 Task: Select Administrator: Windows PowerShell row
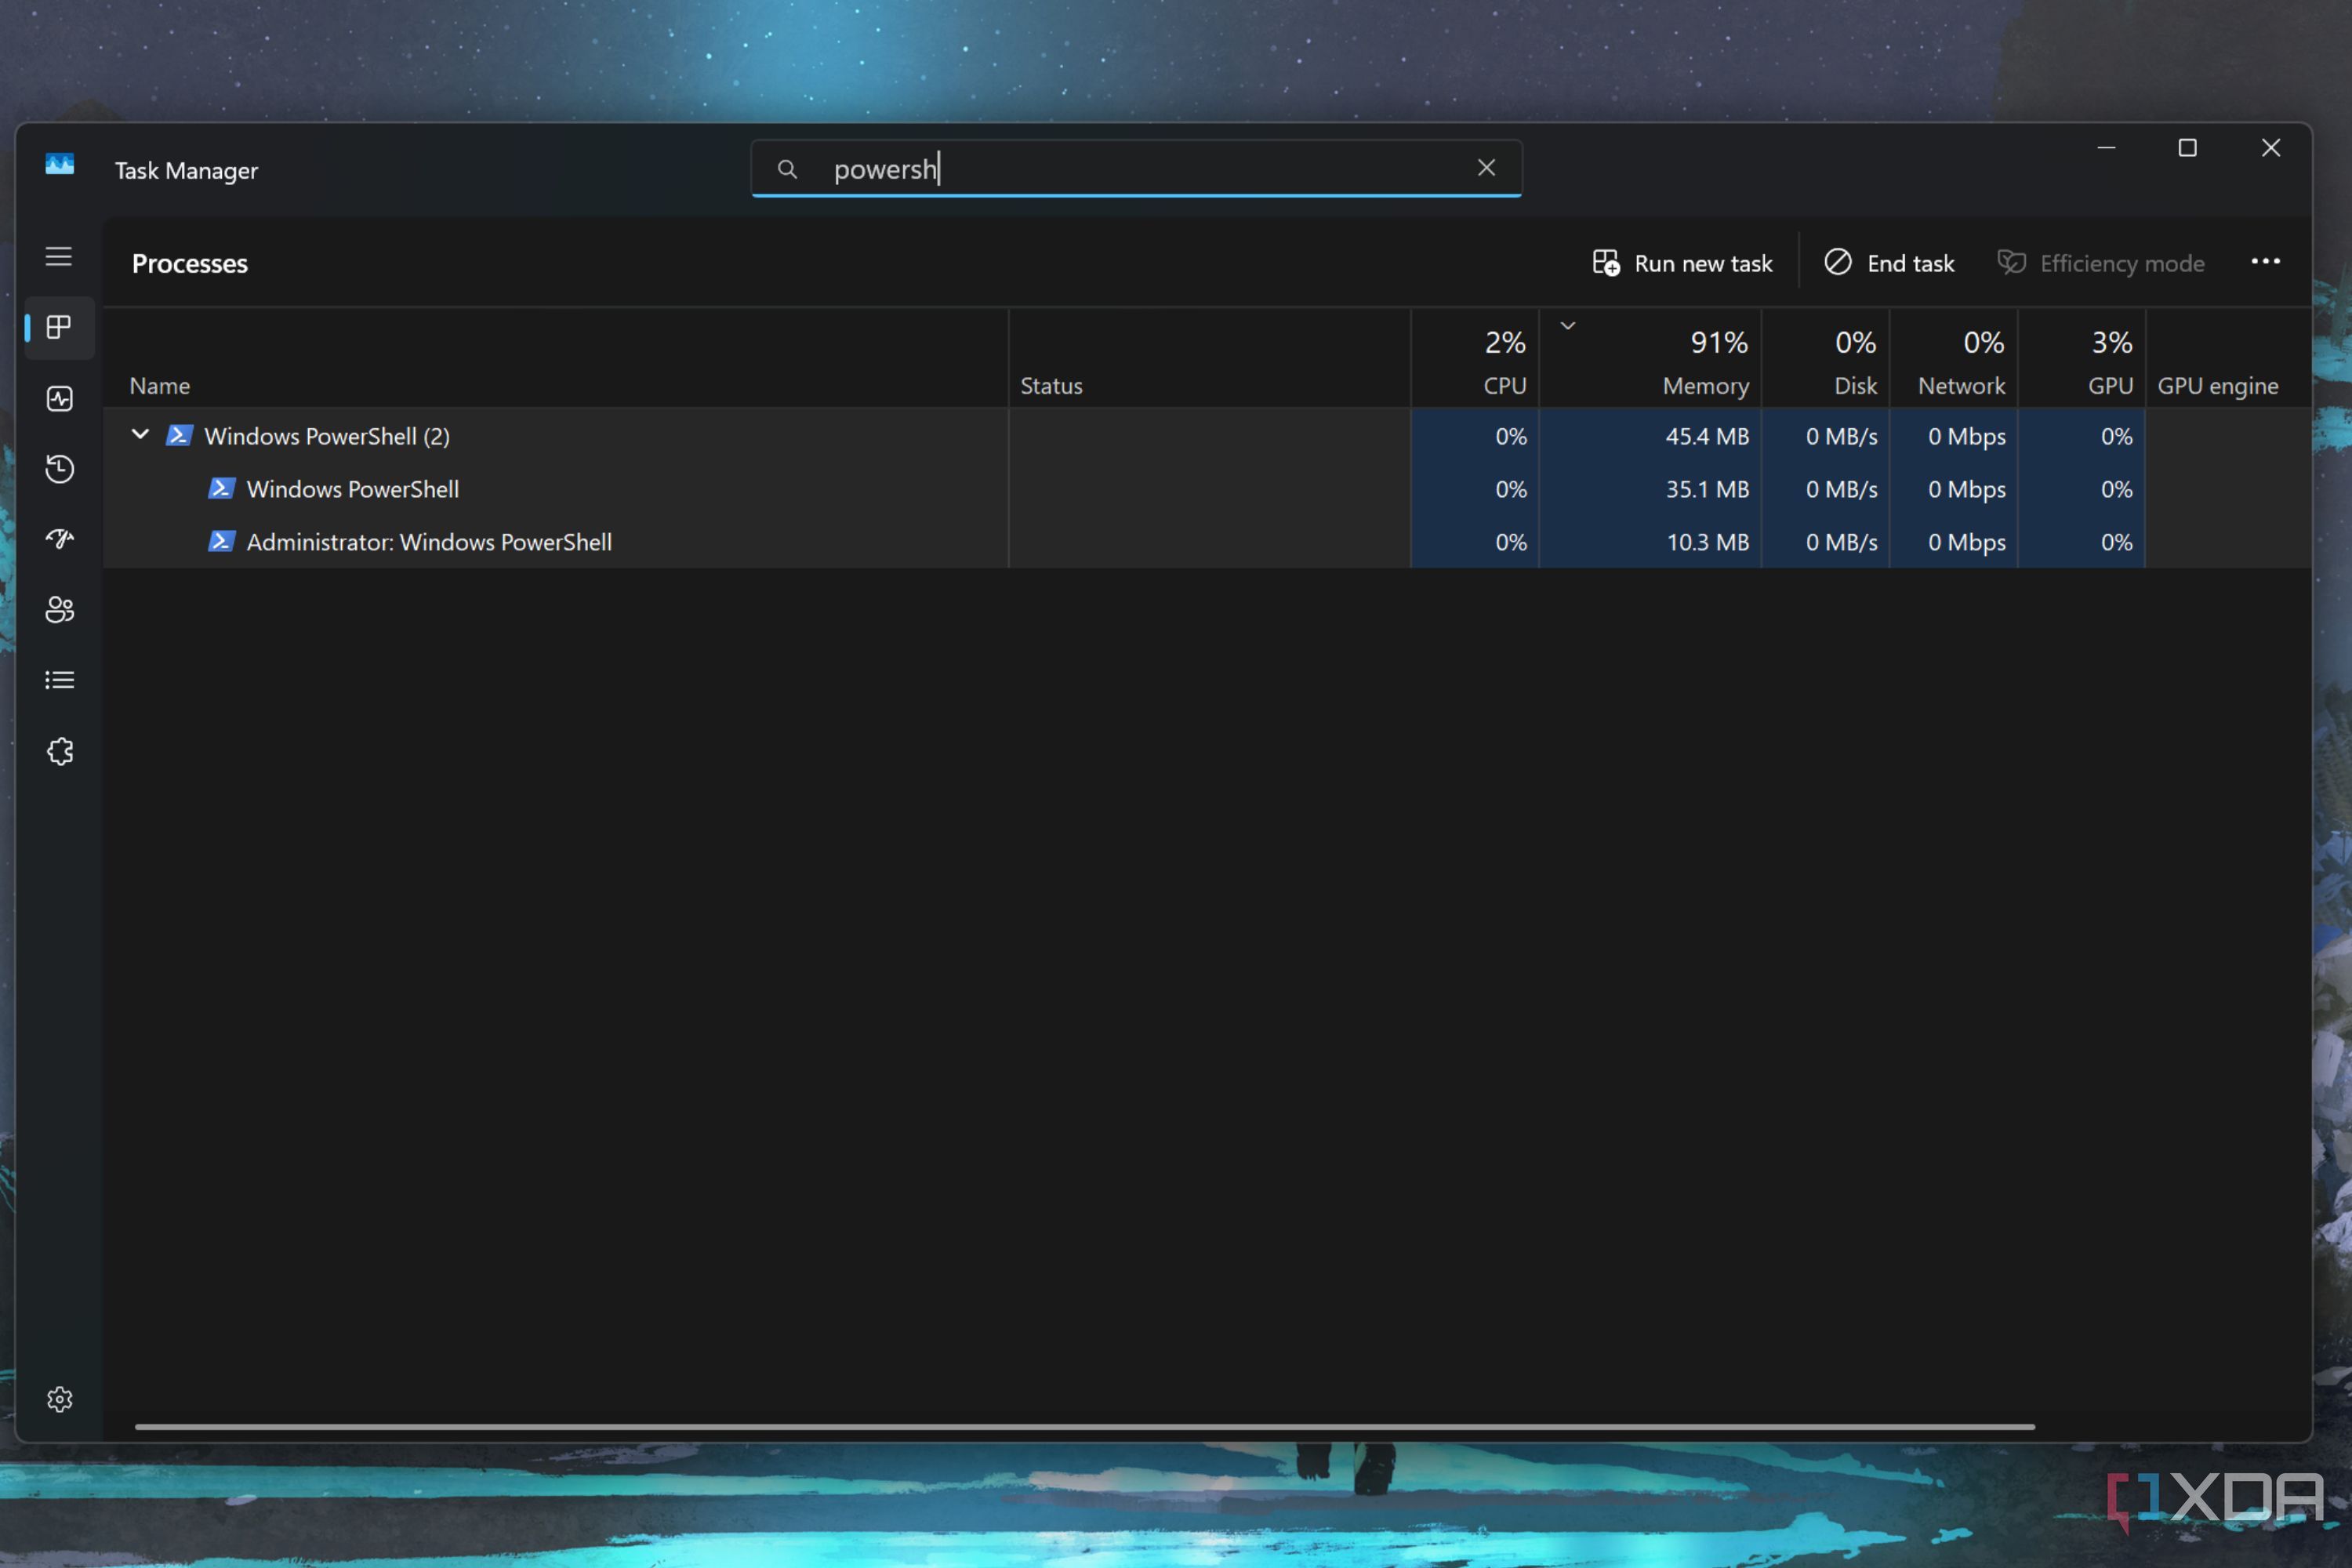coord(1208,542)
